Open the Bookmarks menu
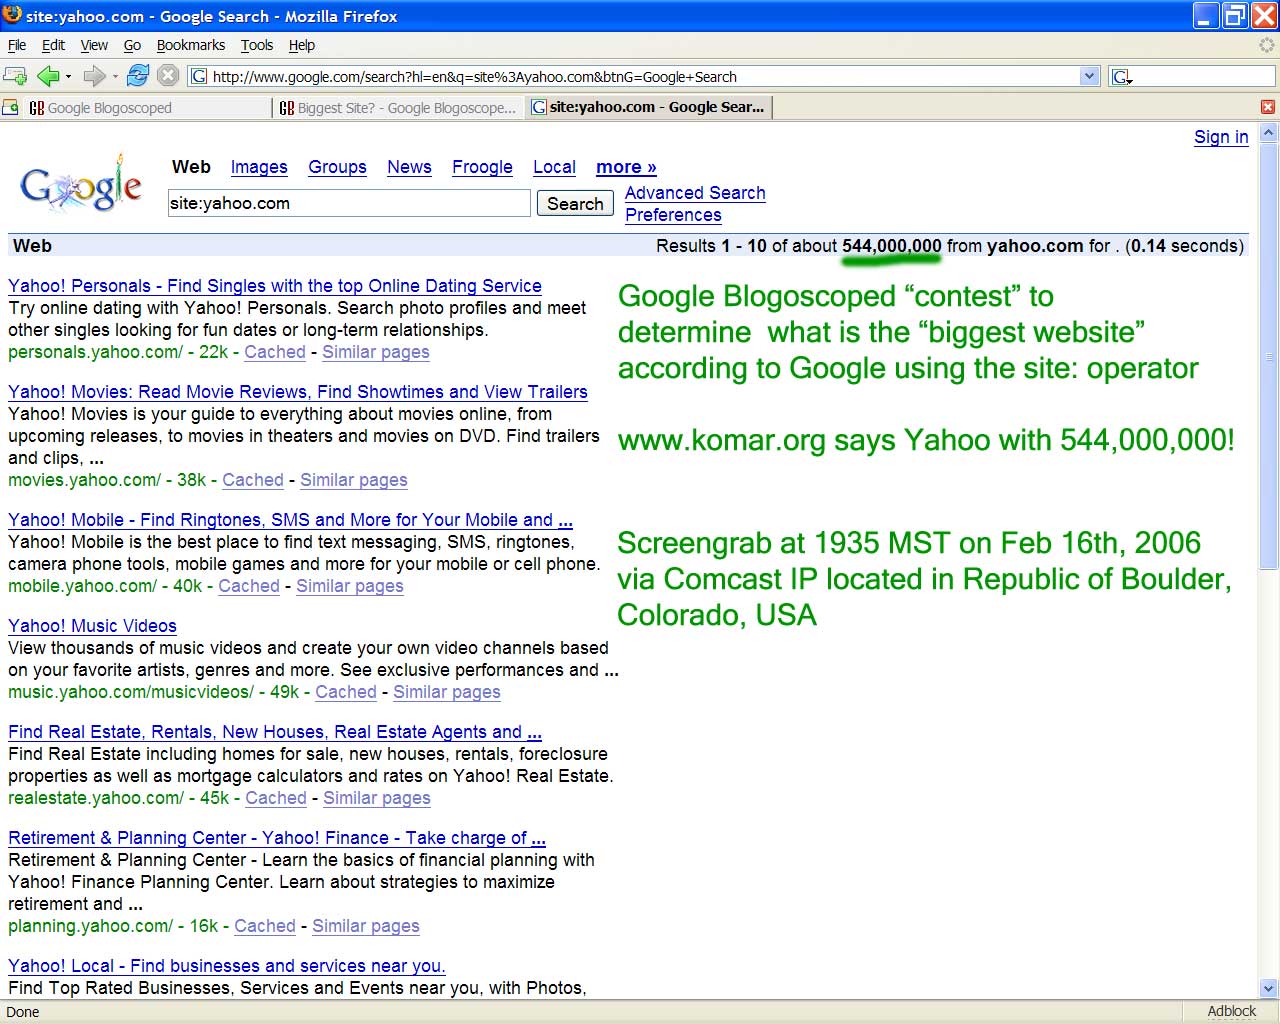Image resolution: width=1280 pixels, height=1024 pixels. [x=191, y=45]
